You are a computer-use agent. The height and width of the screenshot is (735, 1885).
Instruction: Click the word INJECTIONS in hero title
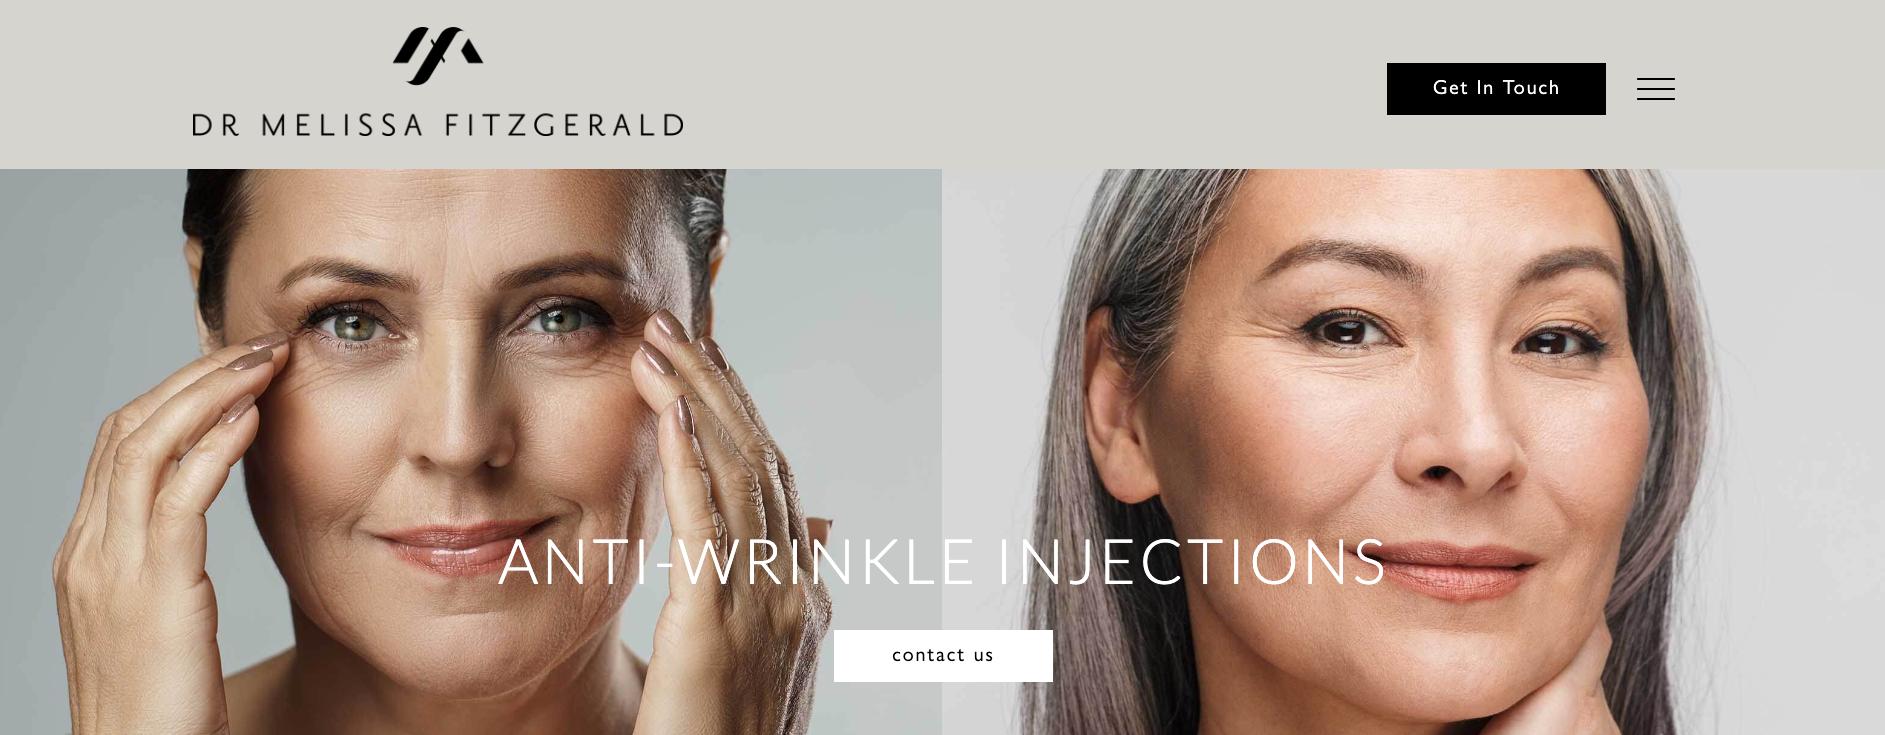[1192, 562]
